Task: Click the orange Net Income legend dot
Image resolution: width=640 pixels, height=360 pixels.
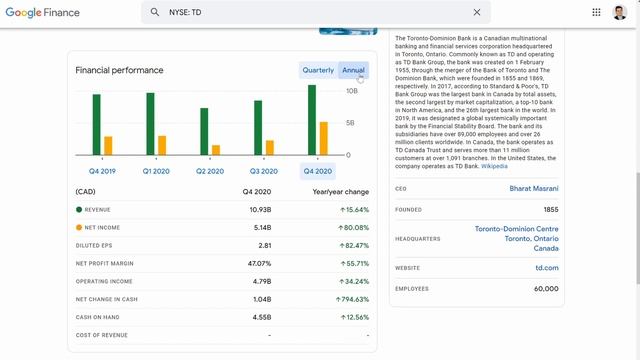Action: click(x=79, y=227)
